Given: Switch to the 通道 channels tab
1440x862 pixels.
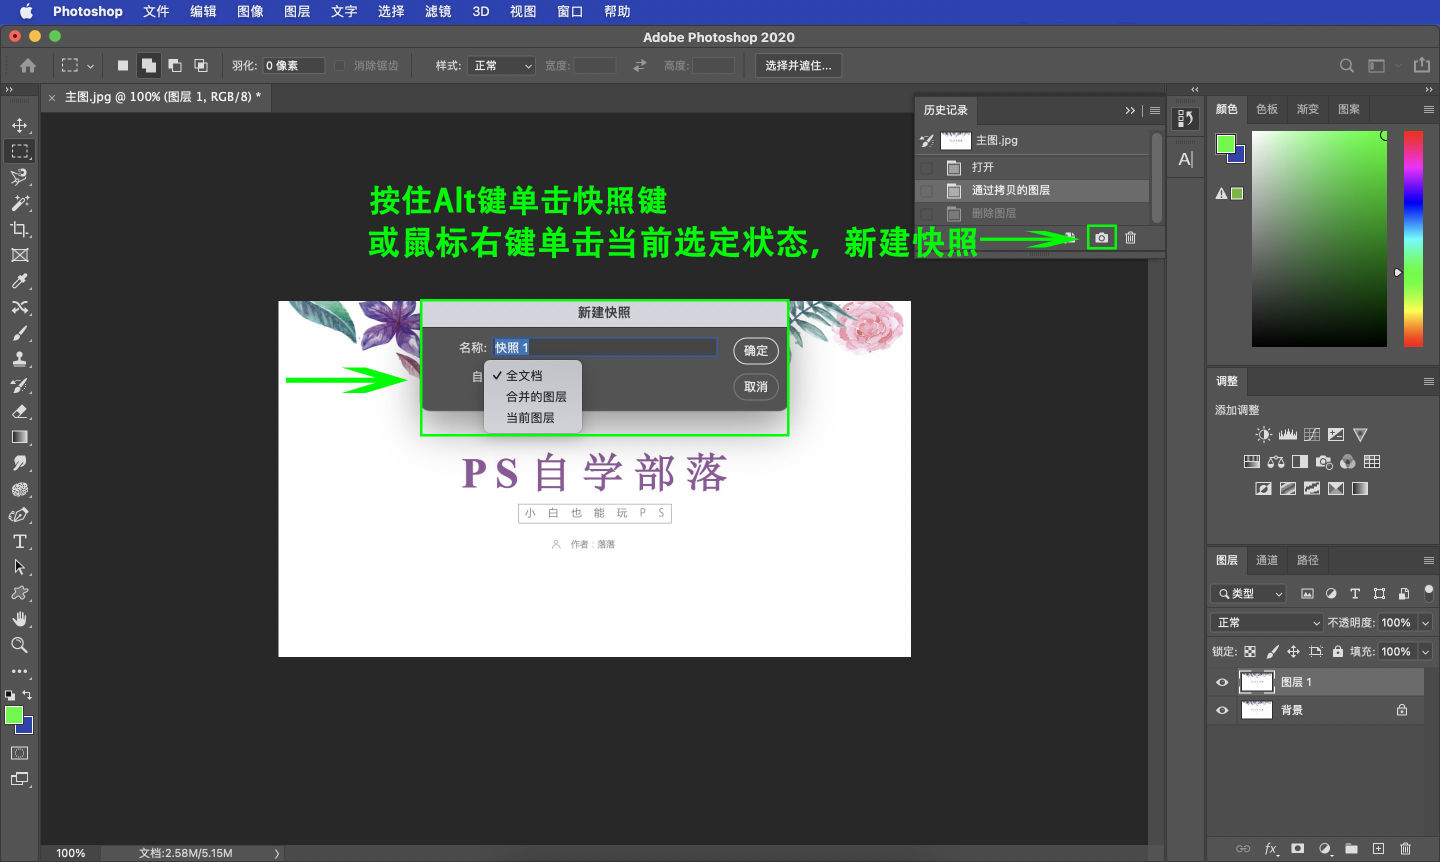Looking at the screenshot, I should pos(1266,560).
